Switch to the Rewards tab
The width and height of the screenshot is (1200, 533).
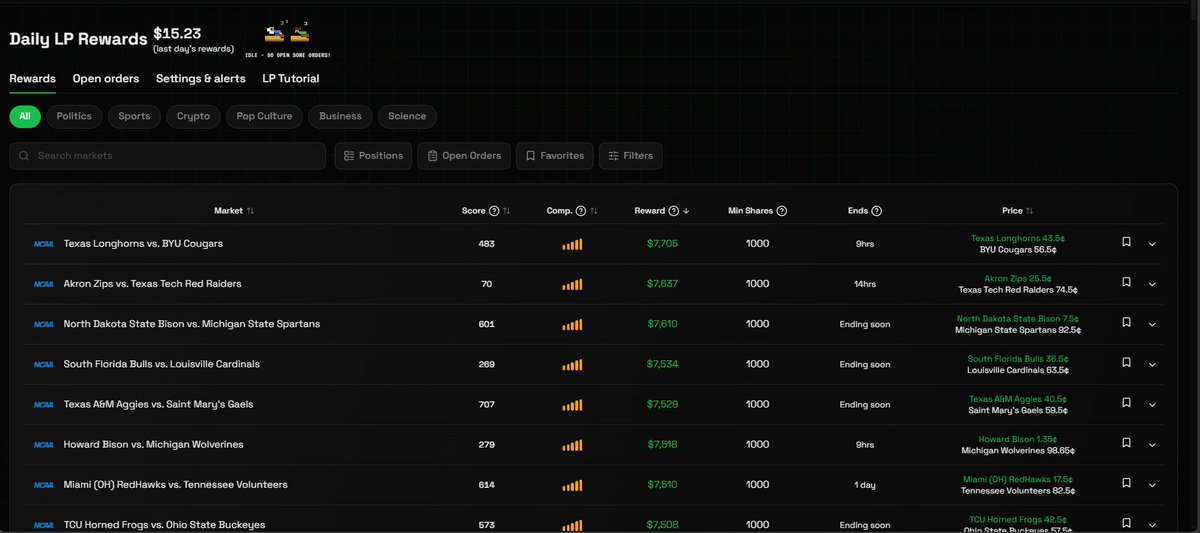pyautogui.click(x=33, y=78)
